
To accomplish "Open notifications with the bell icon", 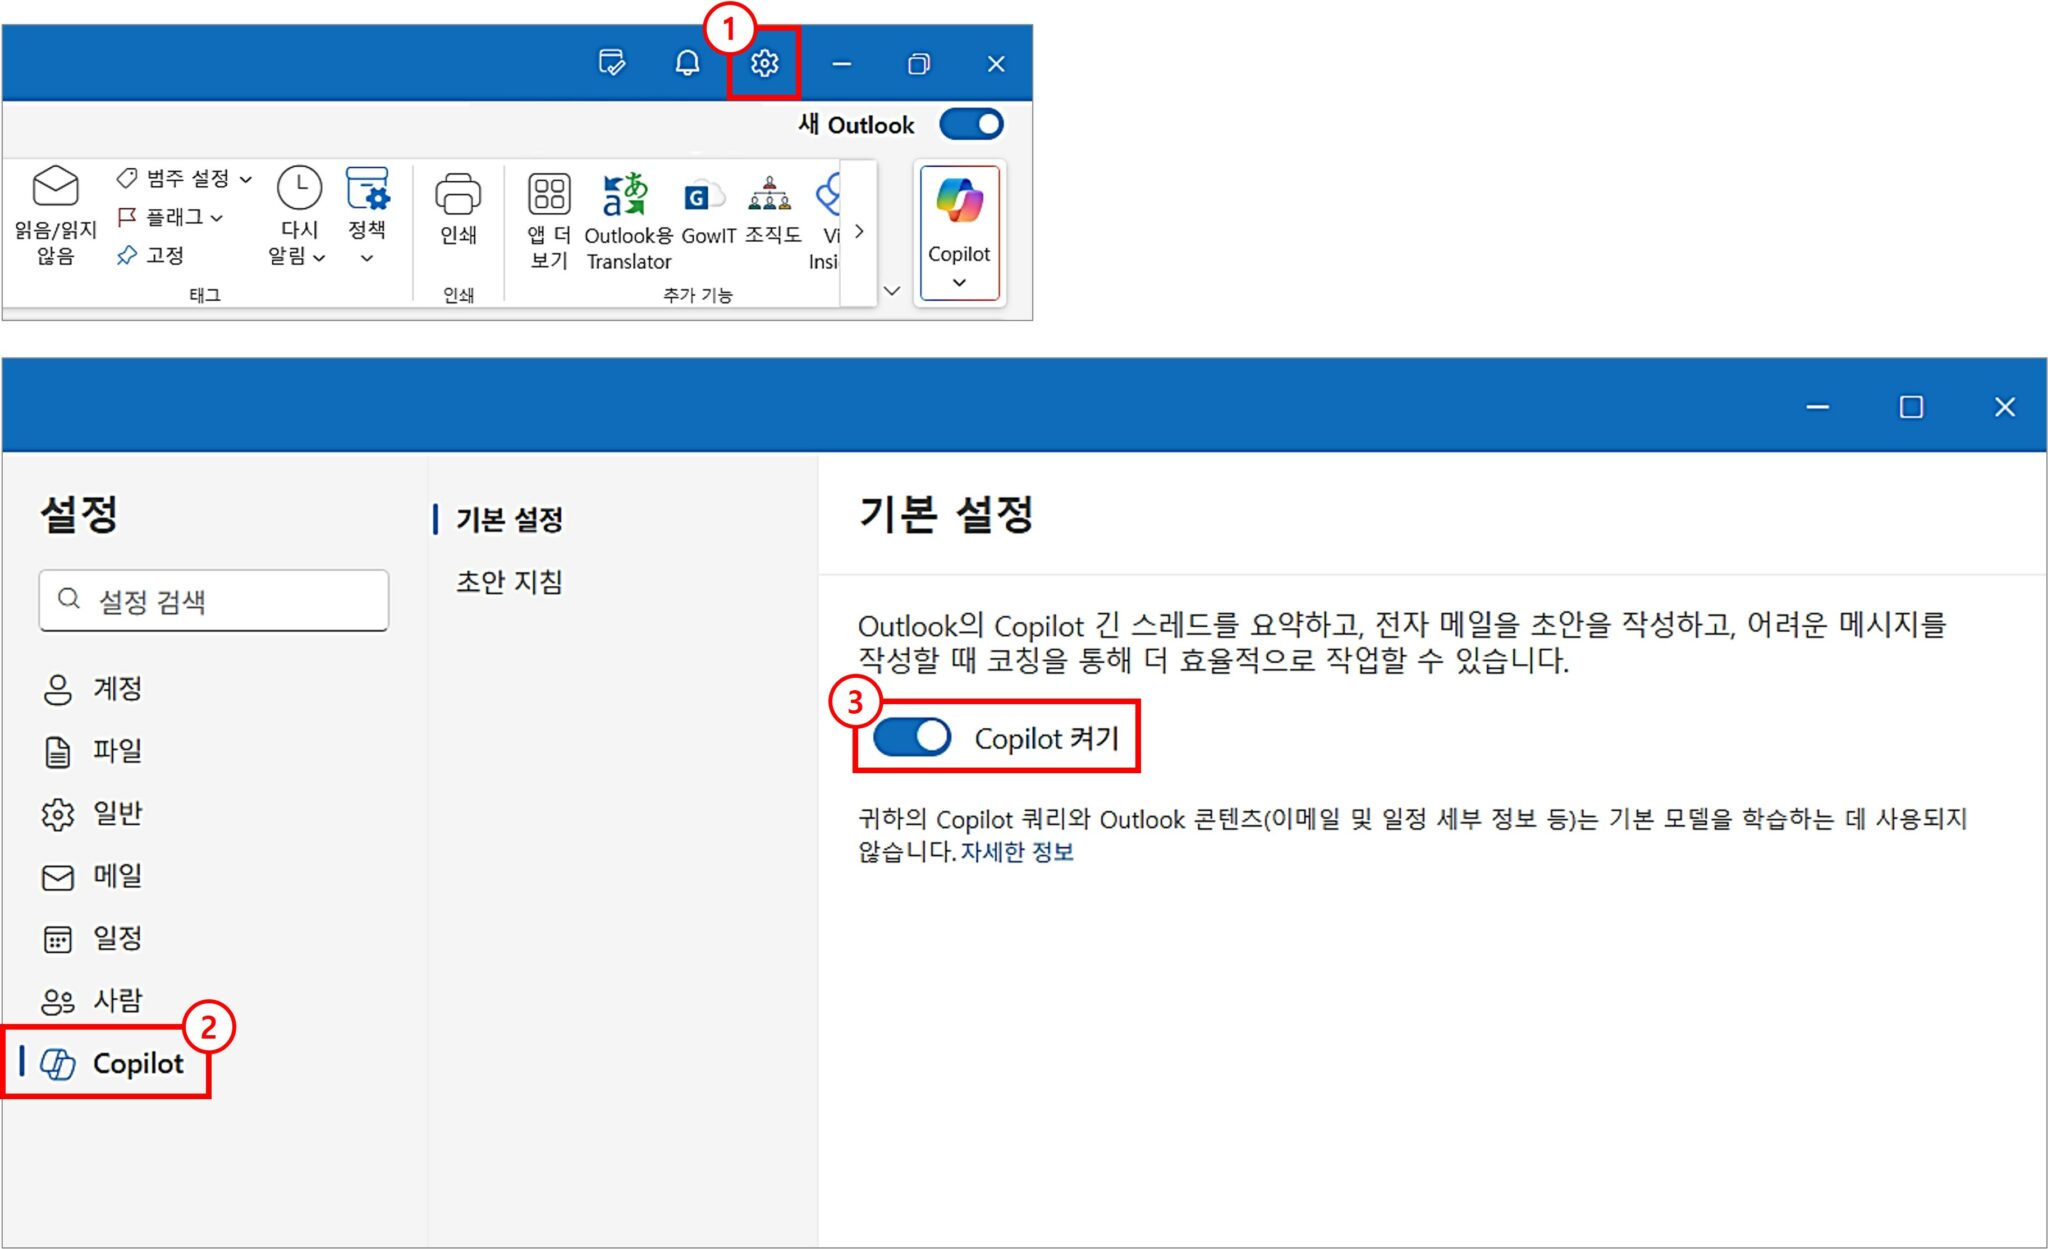I will tap(687, 64).
